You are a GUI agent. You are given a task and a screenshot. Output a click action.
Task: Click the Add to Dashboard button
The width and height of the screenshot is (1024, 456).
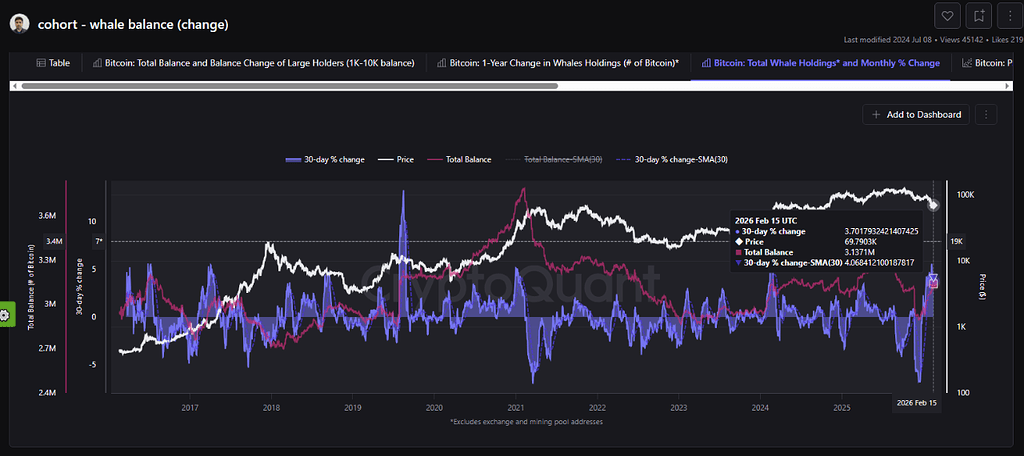coord(916,114)
